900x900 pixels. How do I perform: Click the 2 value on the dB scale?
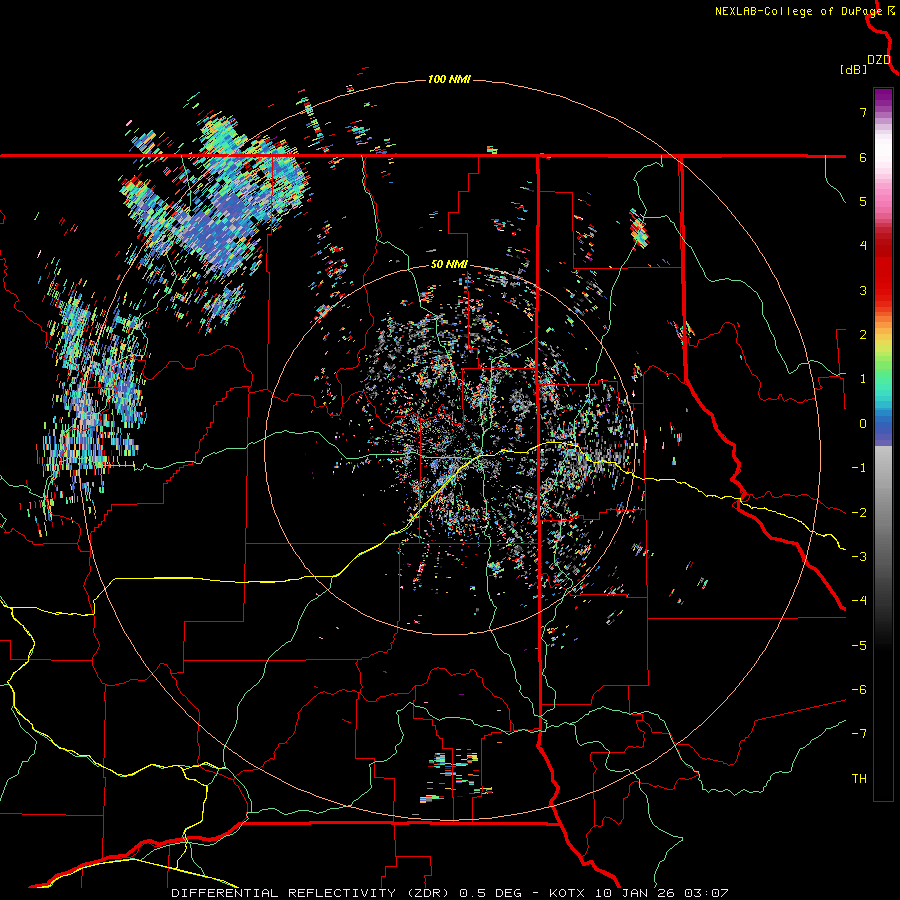tap(863, 335)
